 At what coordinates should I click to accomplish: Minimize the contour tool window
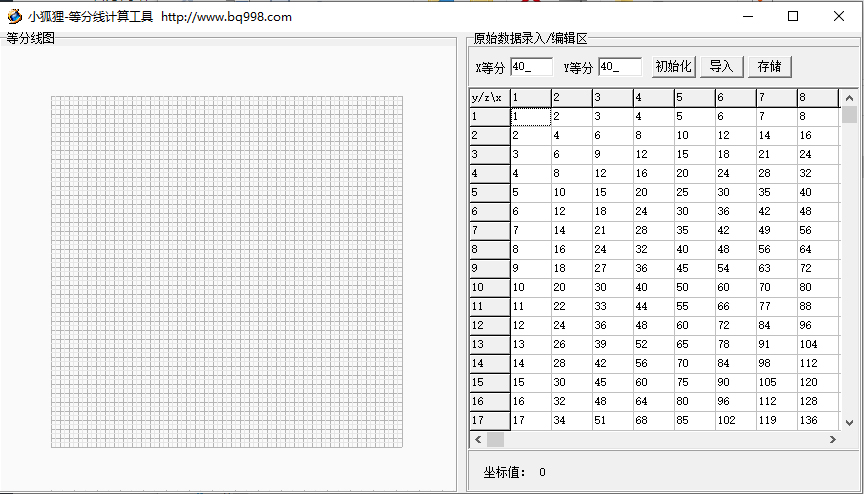click(x=748, y=17)
